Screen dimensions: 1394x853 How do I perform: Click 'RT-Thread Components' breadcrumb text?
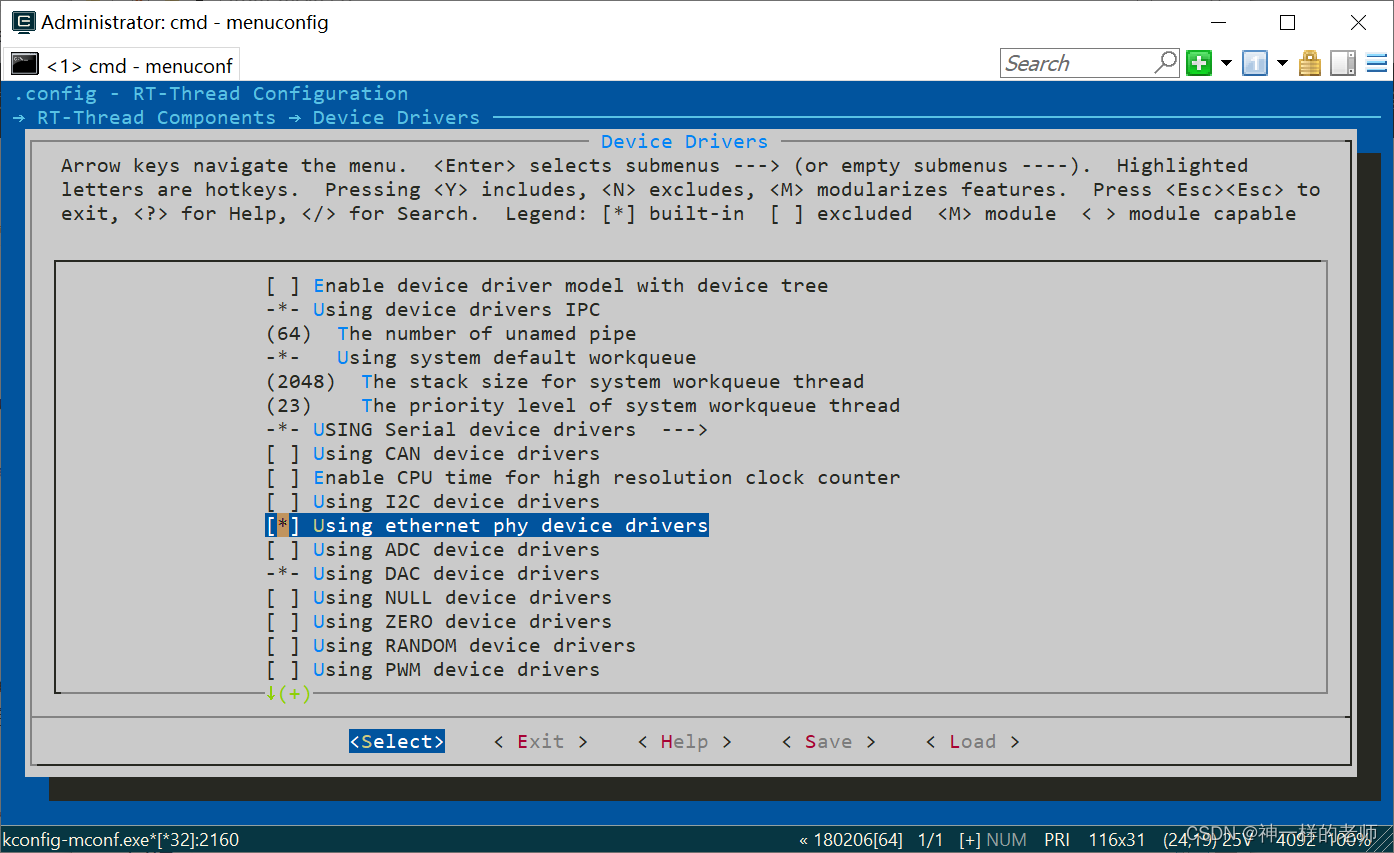click(x=156, y=117)
